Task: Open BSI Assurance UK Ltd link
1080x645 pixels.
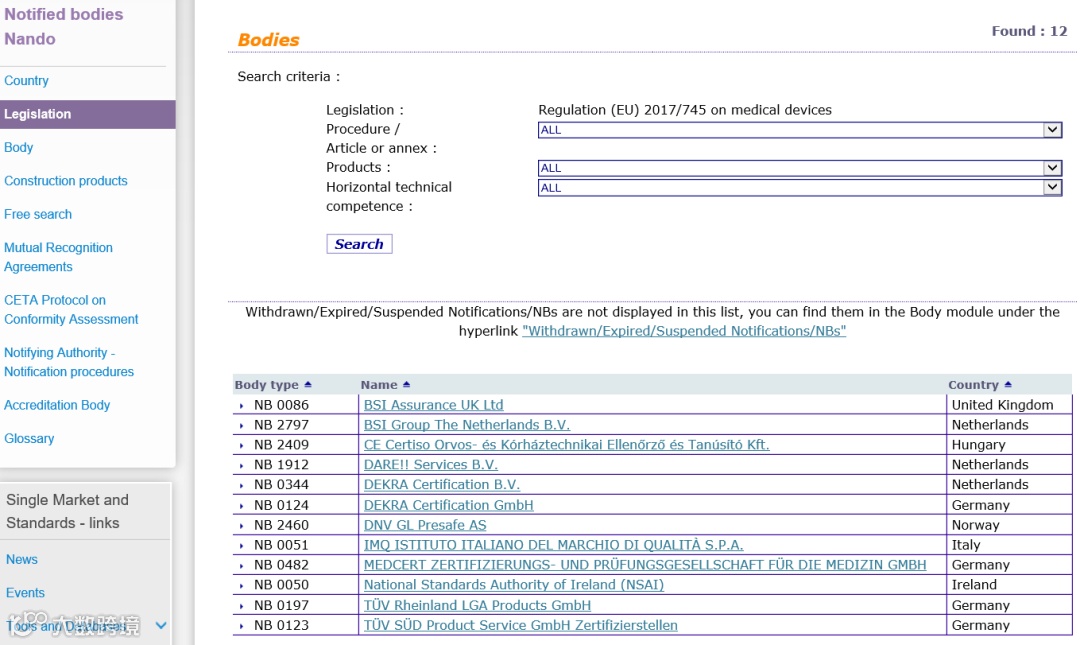Action: [x=433, y=405]
